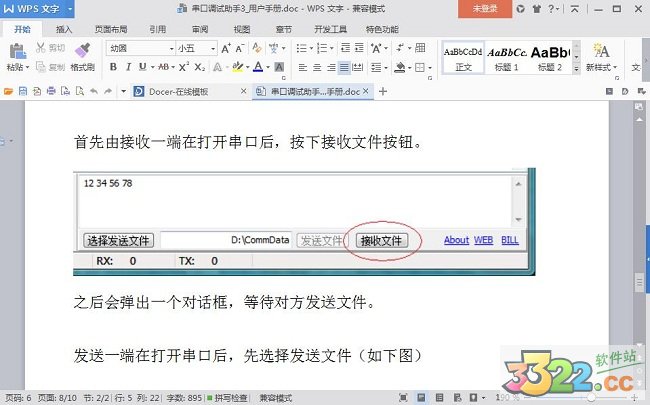Toggle Underline formatting
650x405 pixels.
(143, 67)
